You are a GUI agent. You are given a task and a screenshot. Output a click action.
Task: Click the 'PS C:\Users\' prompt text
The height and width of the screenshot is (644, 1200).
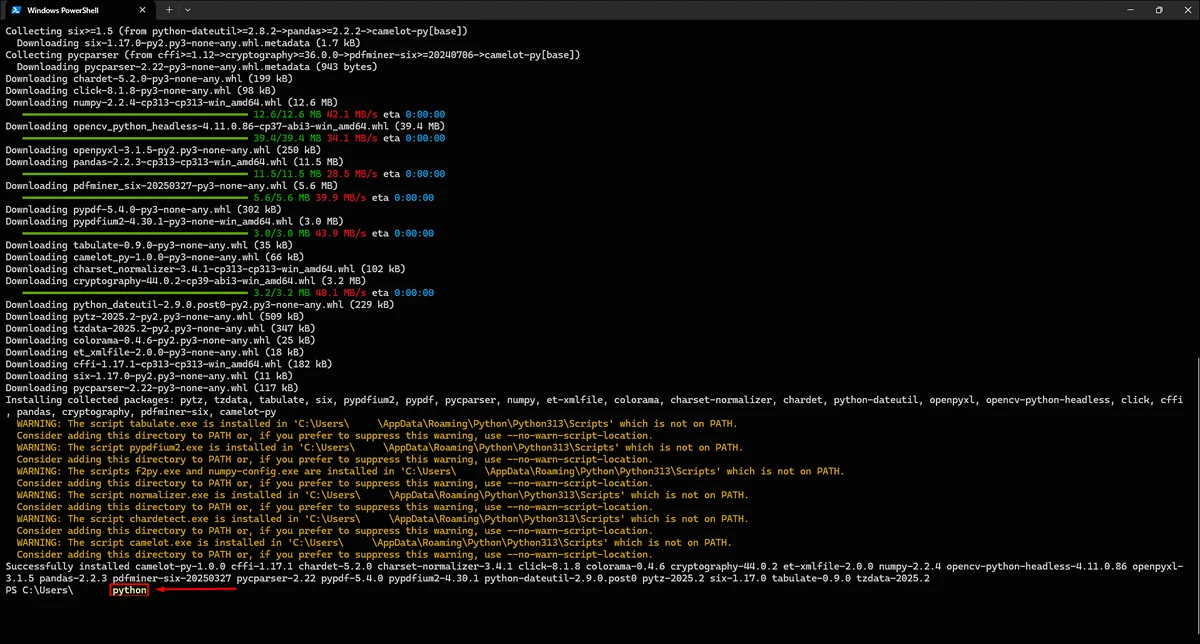pyautogui.click(x=39, y=591)
